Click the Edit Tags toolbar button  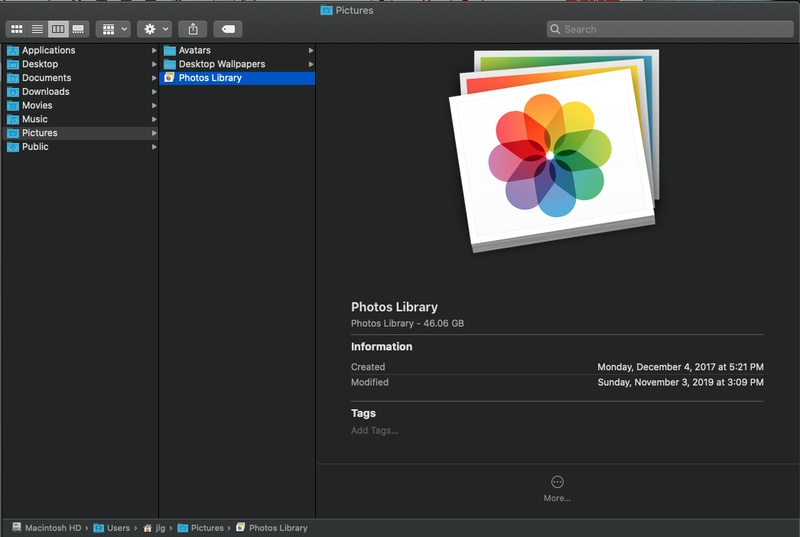coord(228,29)
